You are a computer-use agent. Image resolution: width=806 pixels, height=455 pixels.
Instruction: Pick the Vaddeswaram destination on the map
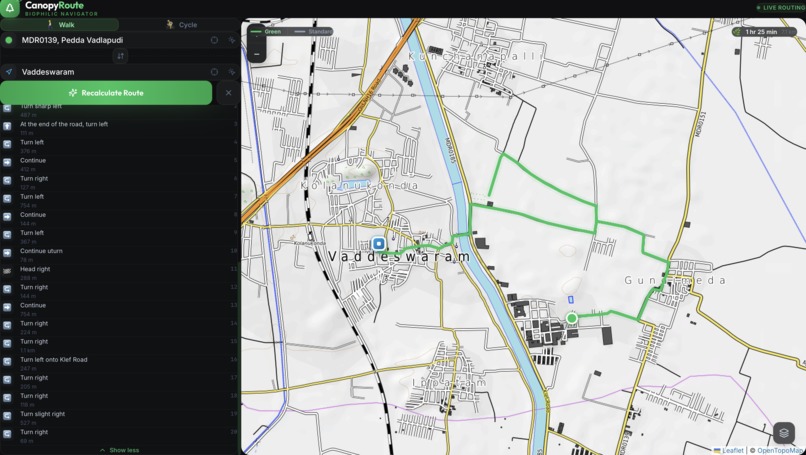tap(231, 72)
